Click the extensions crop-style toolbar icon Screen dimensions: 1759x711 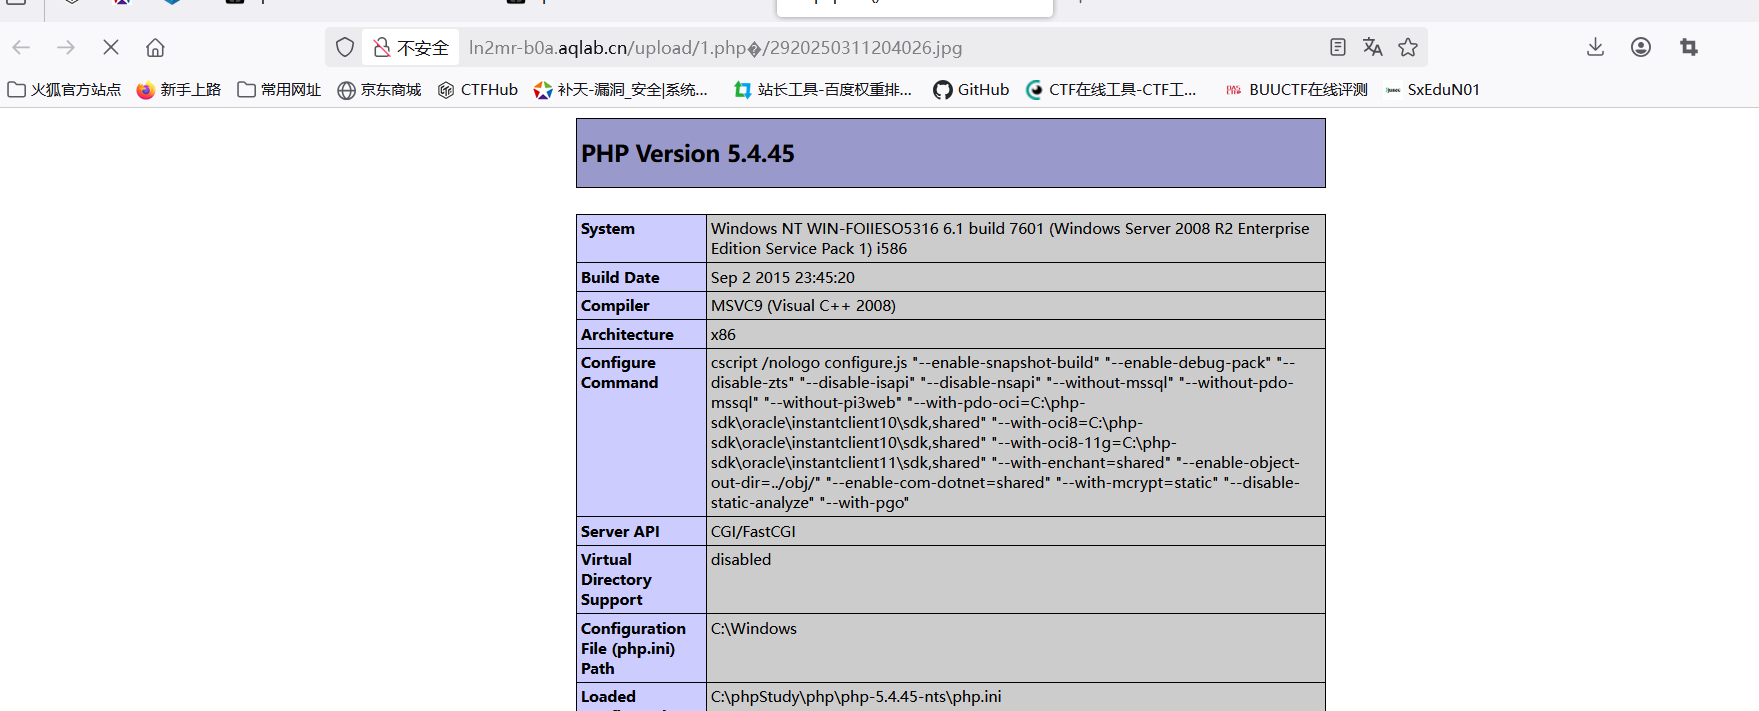1689,47
